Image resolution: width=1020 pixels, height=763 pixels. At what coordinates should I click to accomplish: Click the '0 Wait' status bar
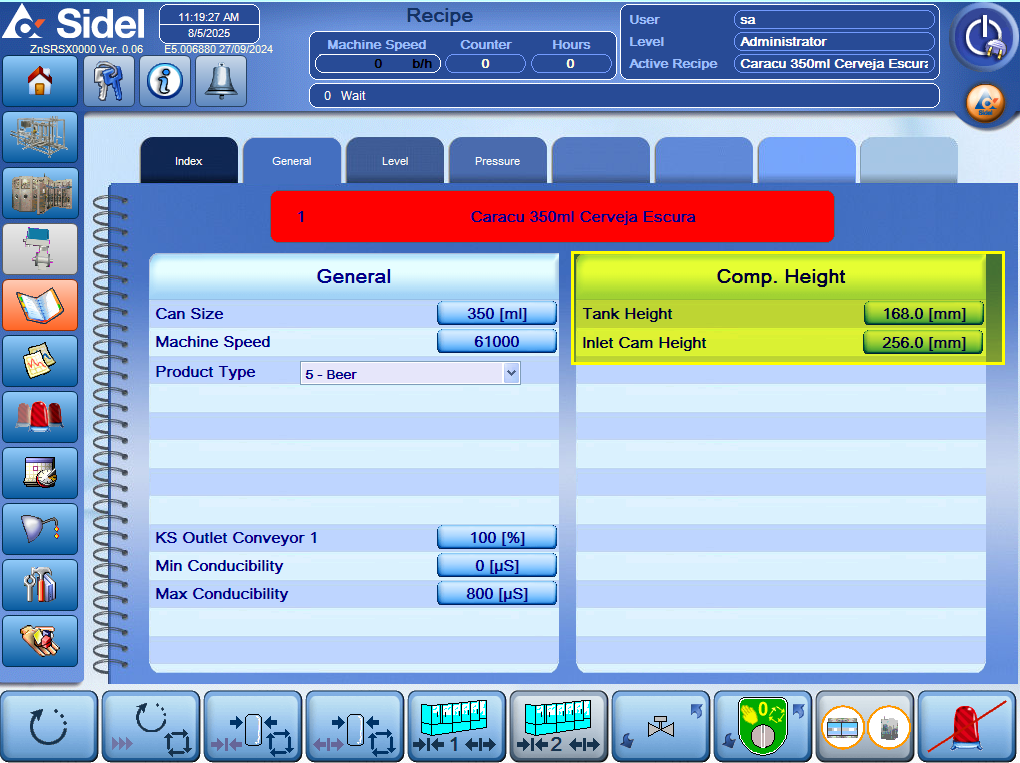pos(624,96)
